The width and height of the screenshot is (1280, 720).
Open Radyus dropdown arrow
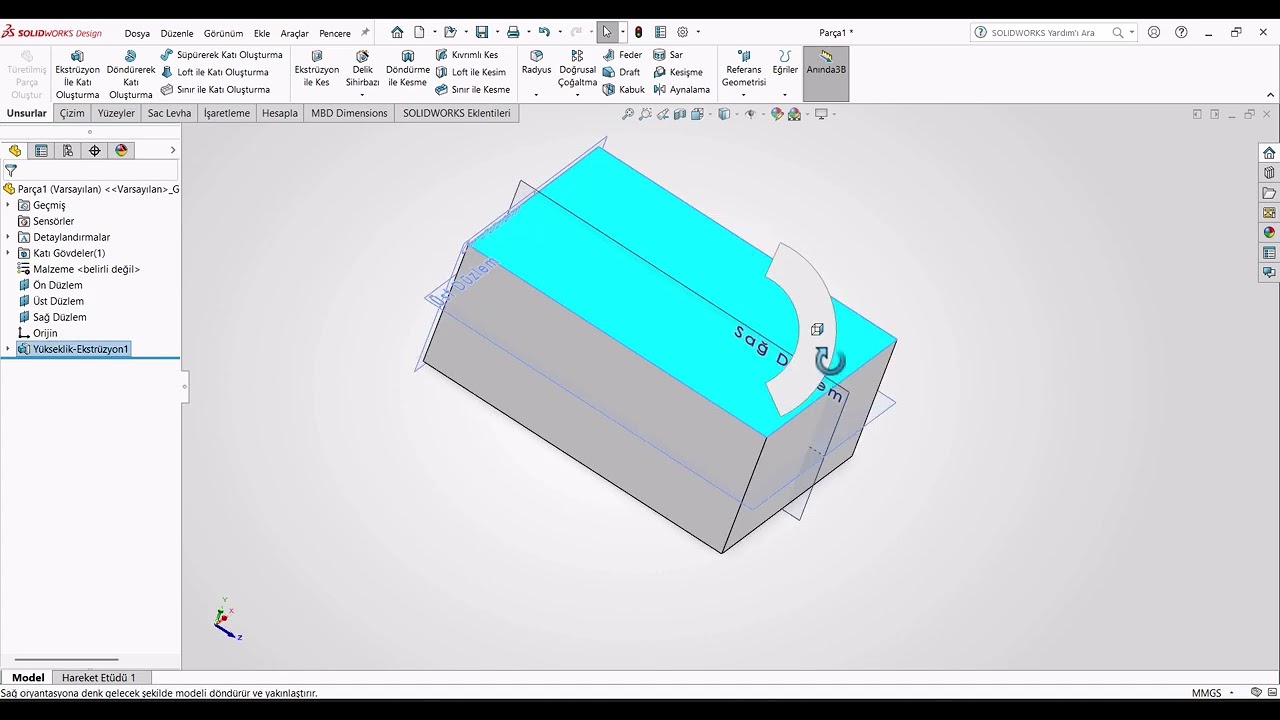pos(536,95)
